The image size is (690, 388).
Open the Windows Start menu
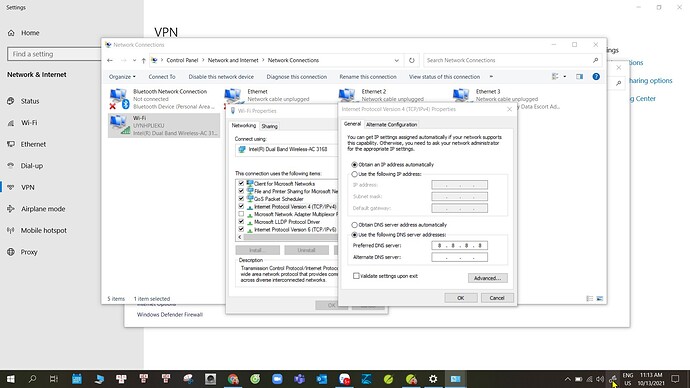[x=11, y=379]
